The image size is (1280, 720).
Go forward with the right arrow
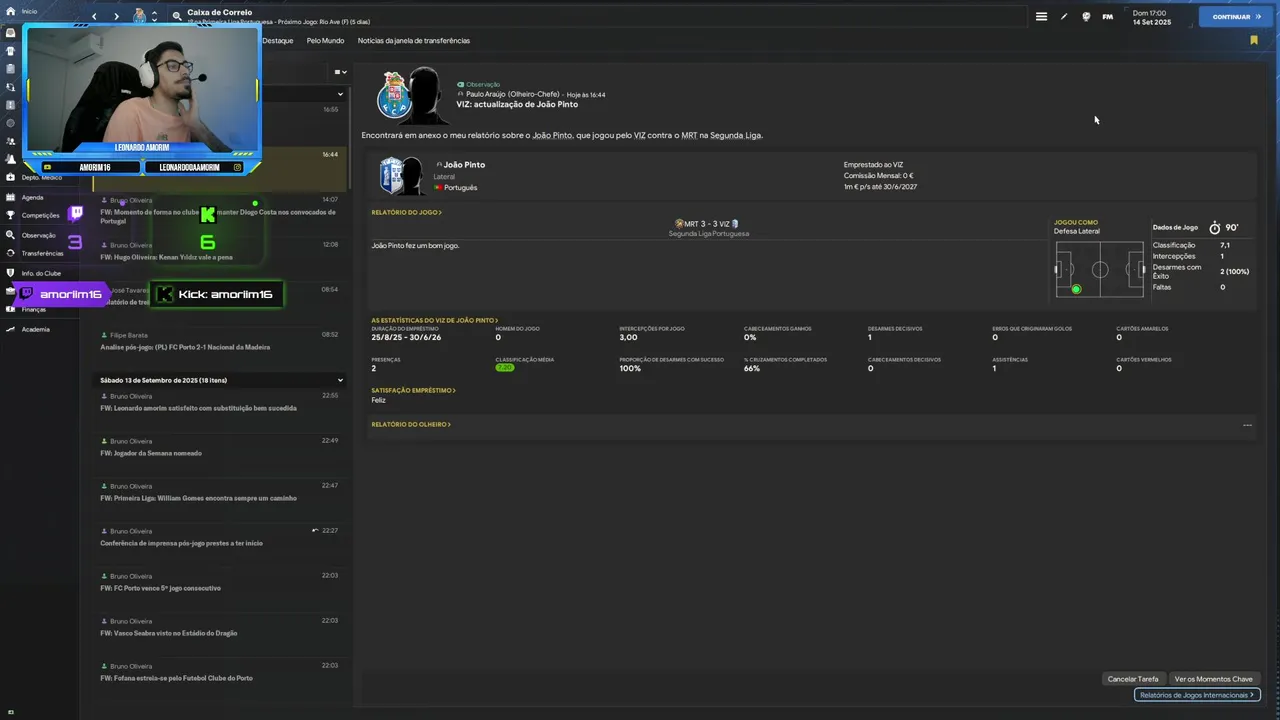[116, 16]
